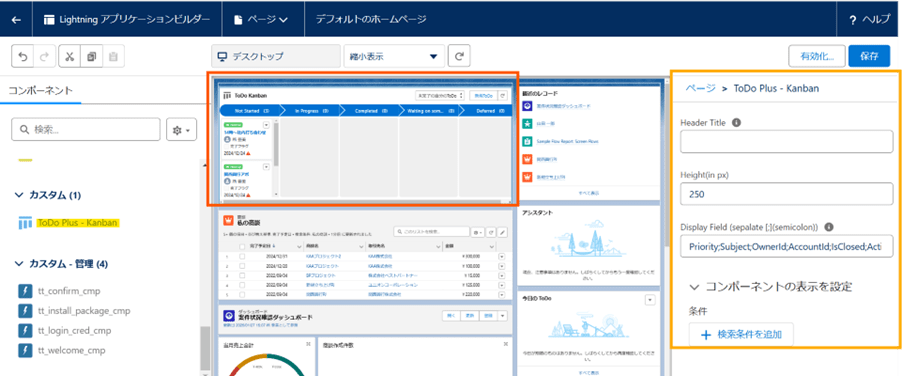The image size is (902, 376).
Task: Click the tt_install_package_cmp lightning icon
Action: click(x=25, y=311)
